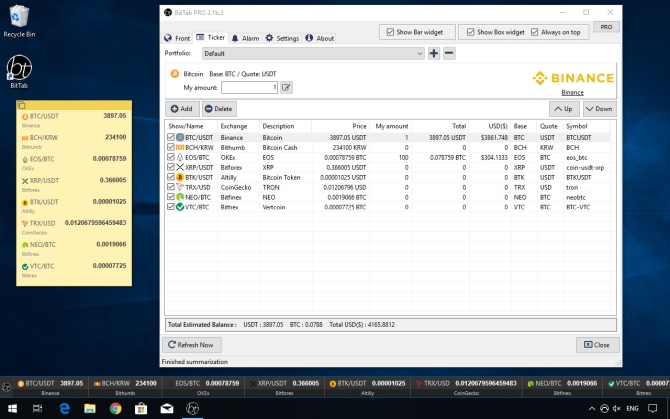Uncheck the BTK/USDT show checkbox

tap(171, 177)
